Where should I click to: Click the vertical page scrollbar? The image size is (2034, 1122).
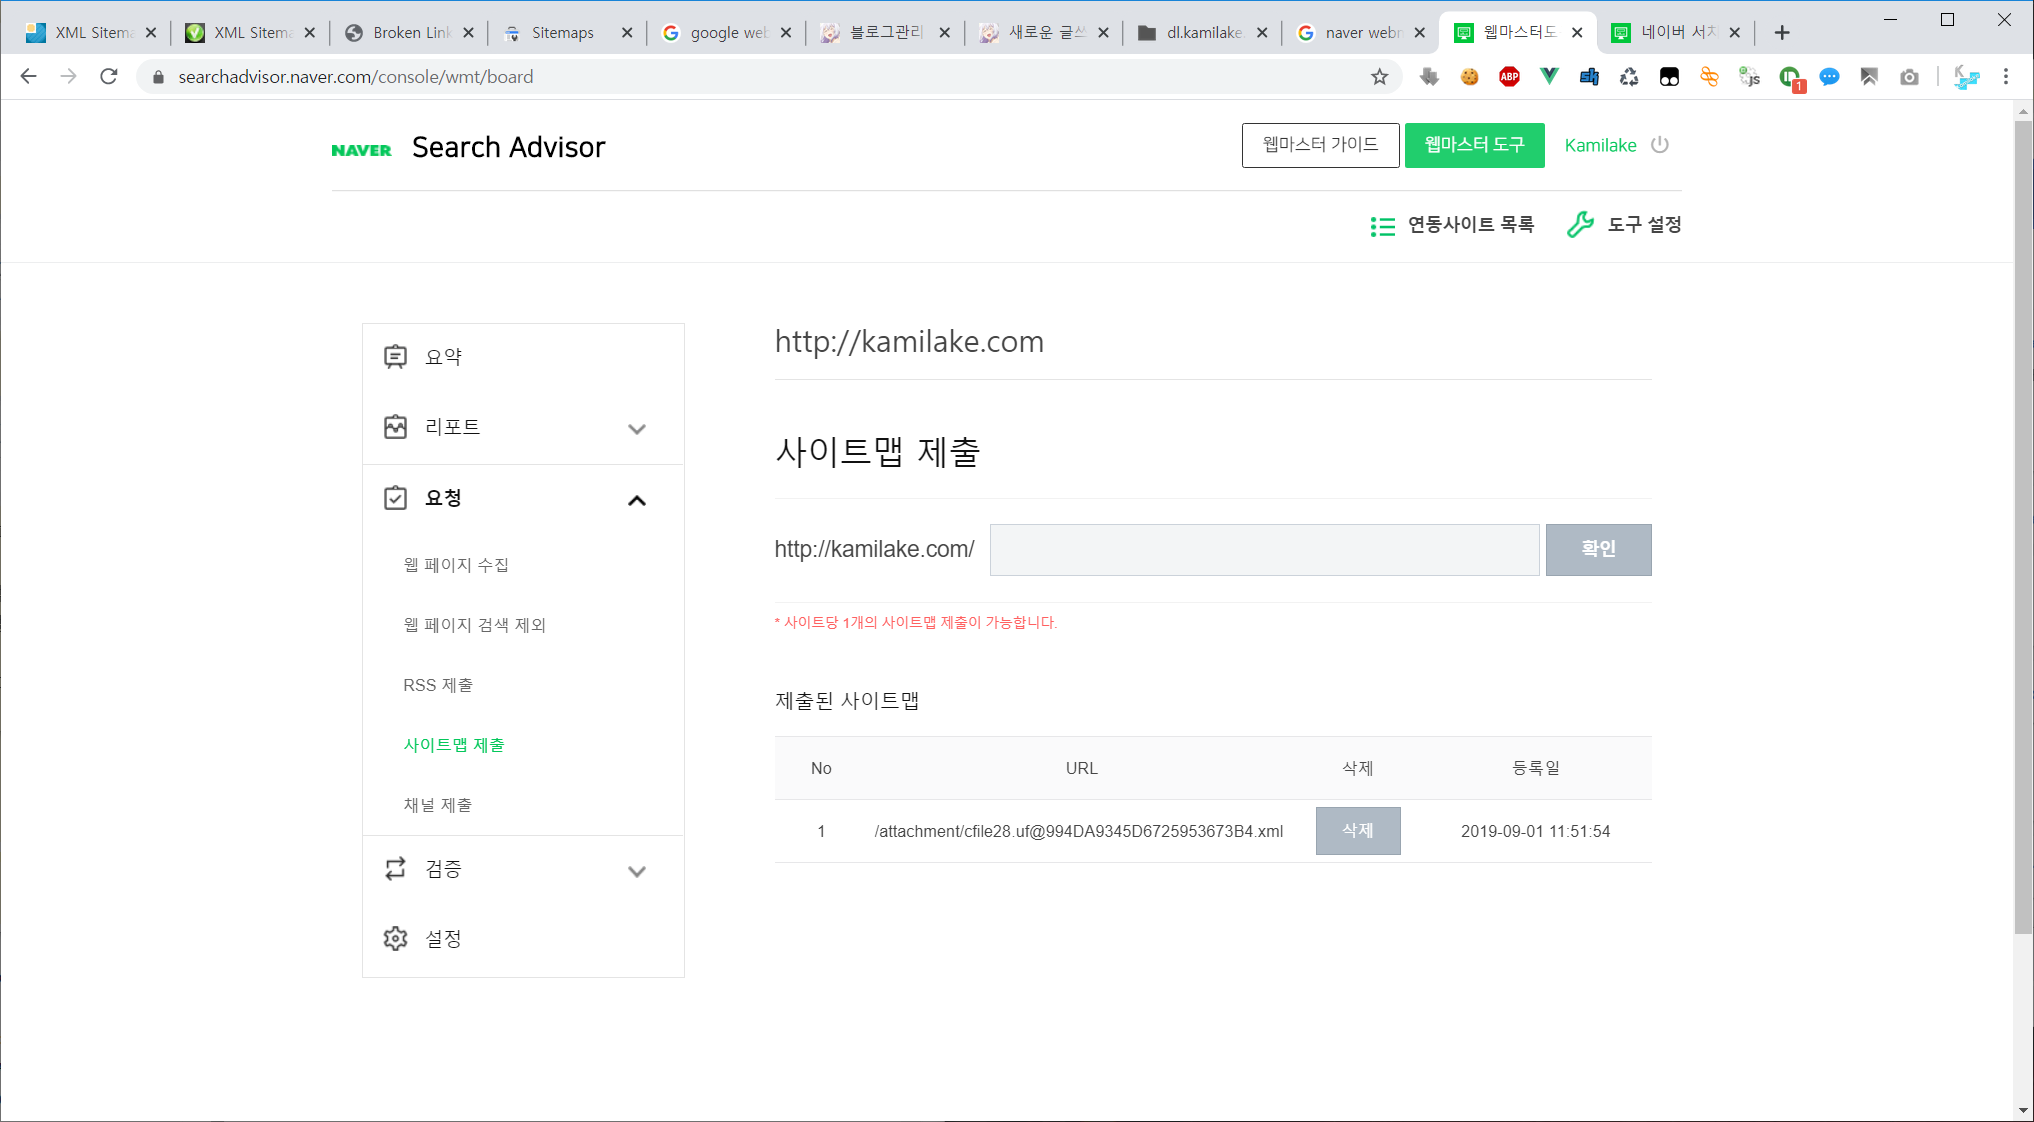[x=2023, y=527]
